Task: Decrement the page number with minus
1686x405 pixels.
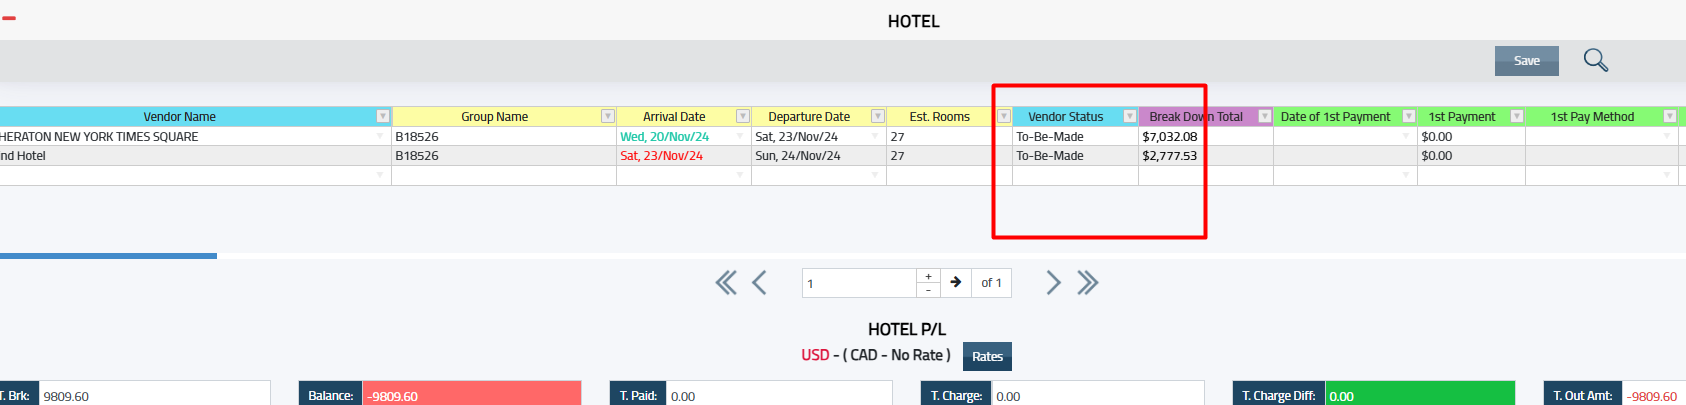Action: [x=929, y=290]
